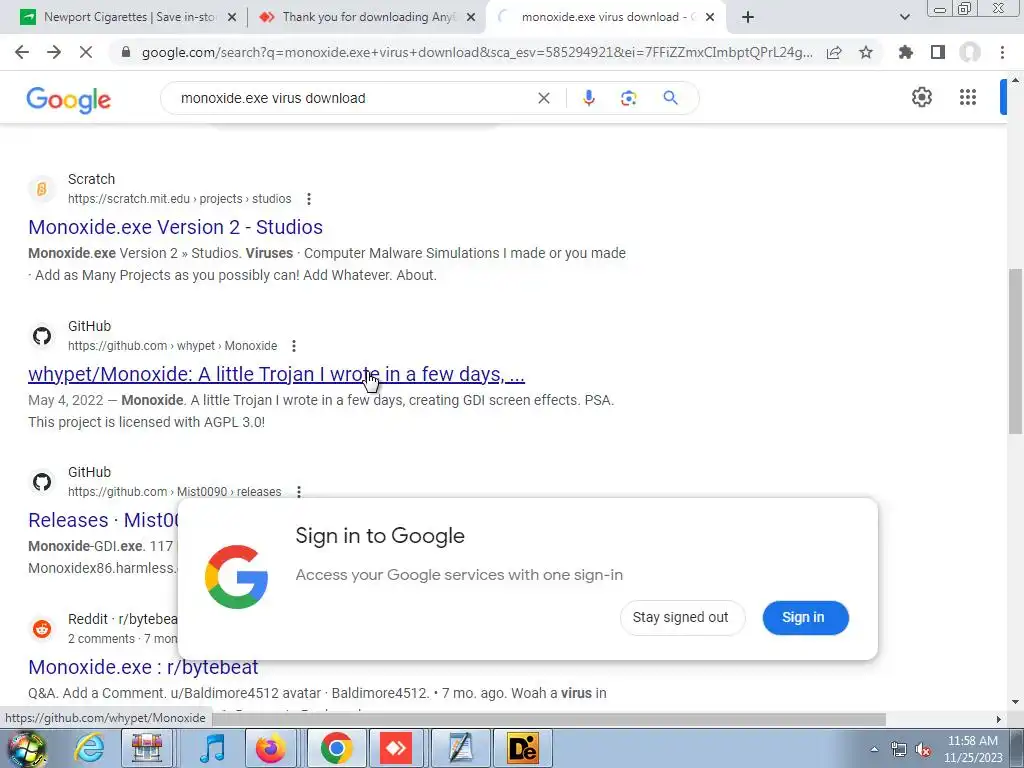1024x768 pixels.
Task: Click the Sign in button
Action: pos(805,618)
